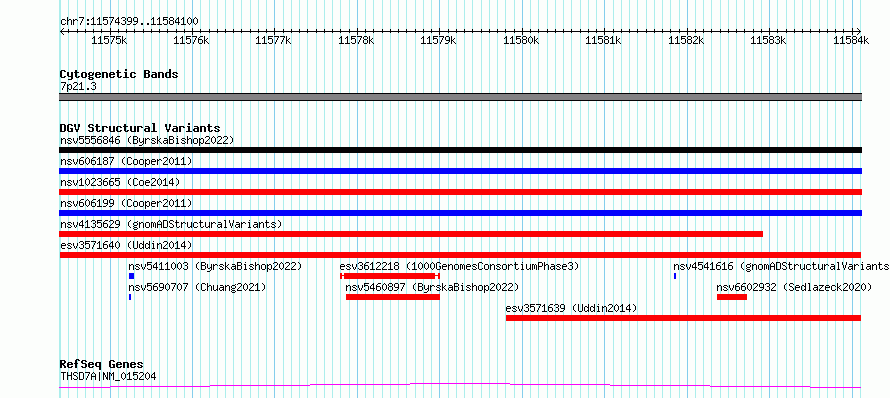Select the red nsv5460897 (ByrskaBishop2022) bar
Image resolution: width=890 pixels, height=398 pixels.
coord(393,297)
